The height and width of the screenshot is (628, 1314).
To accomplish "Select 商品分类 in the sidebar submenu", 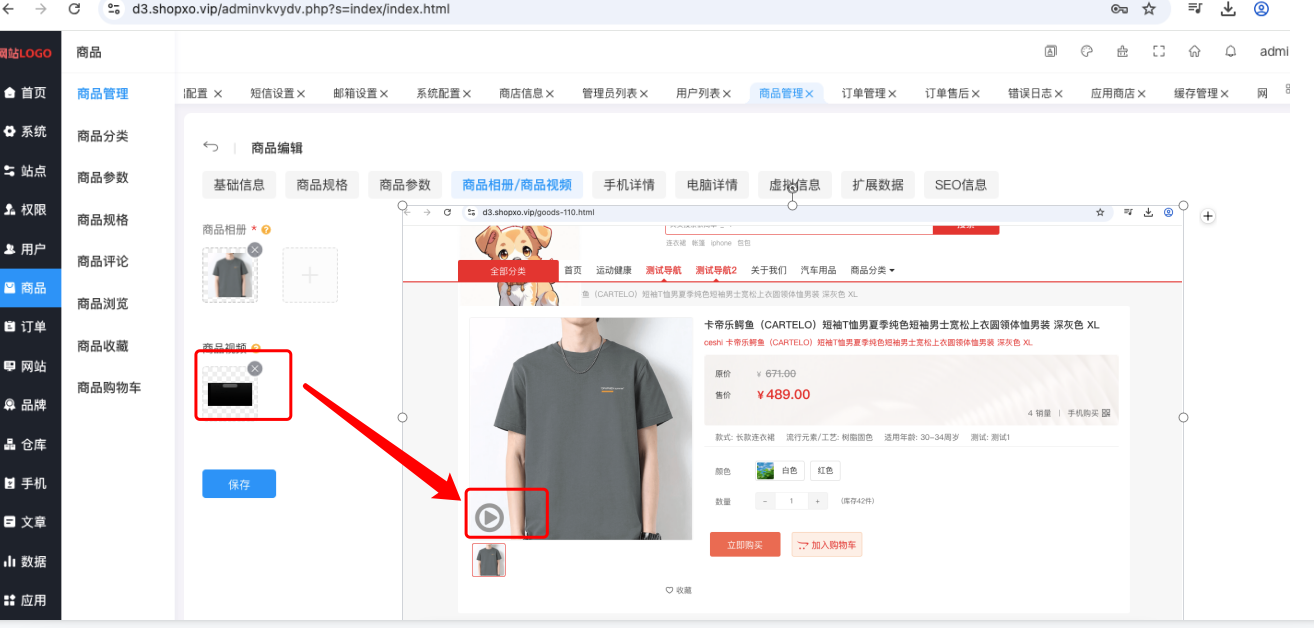I will [x=102, y=136].
